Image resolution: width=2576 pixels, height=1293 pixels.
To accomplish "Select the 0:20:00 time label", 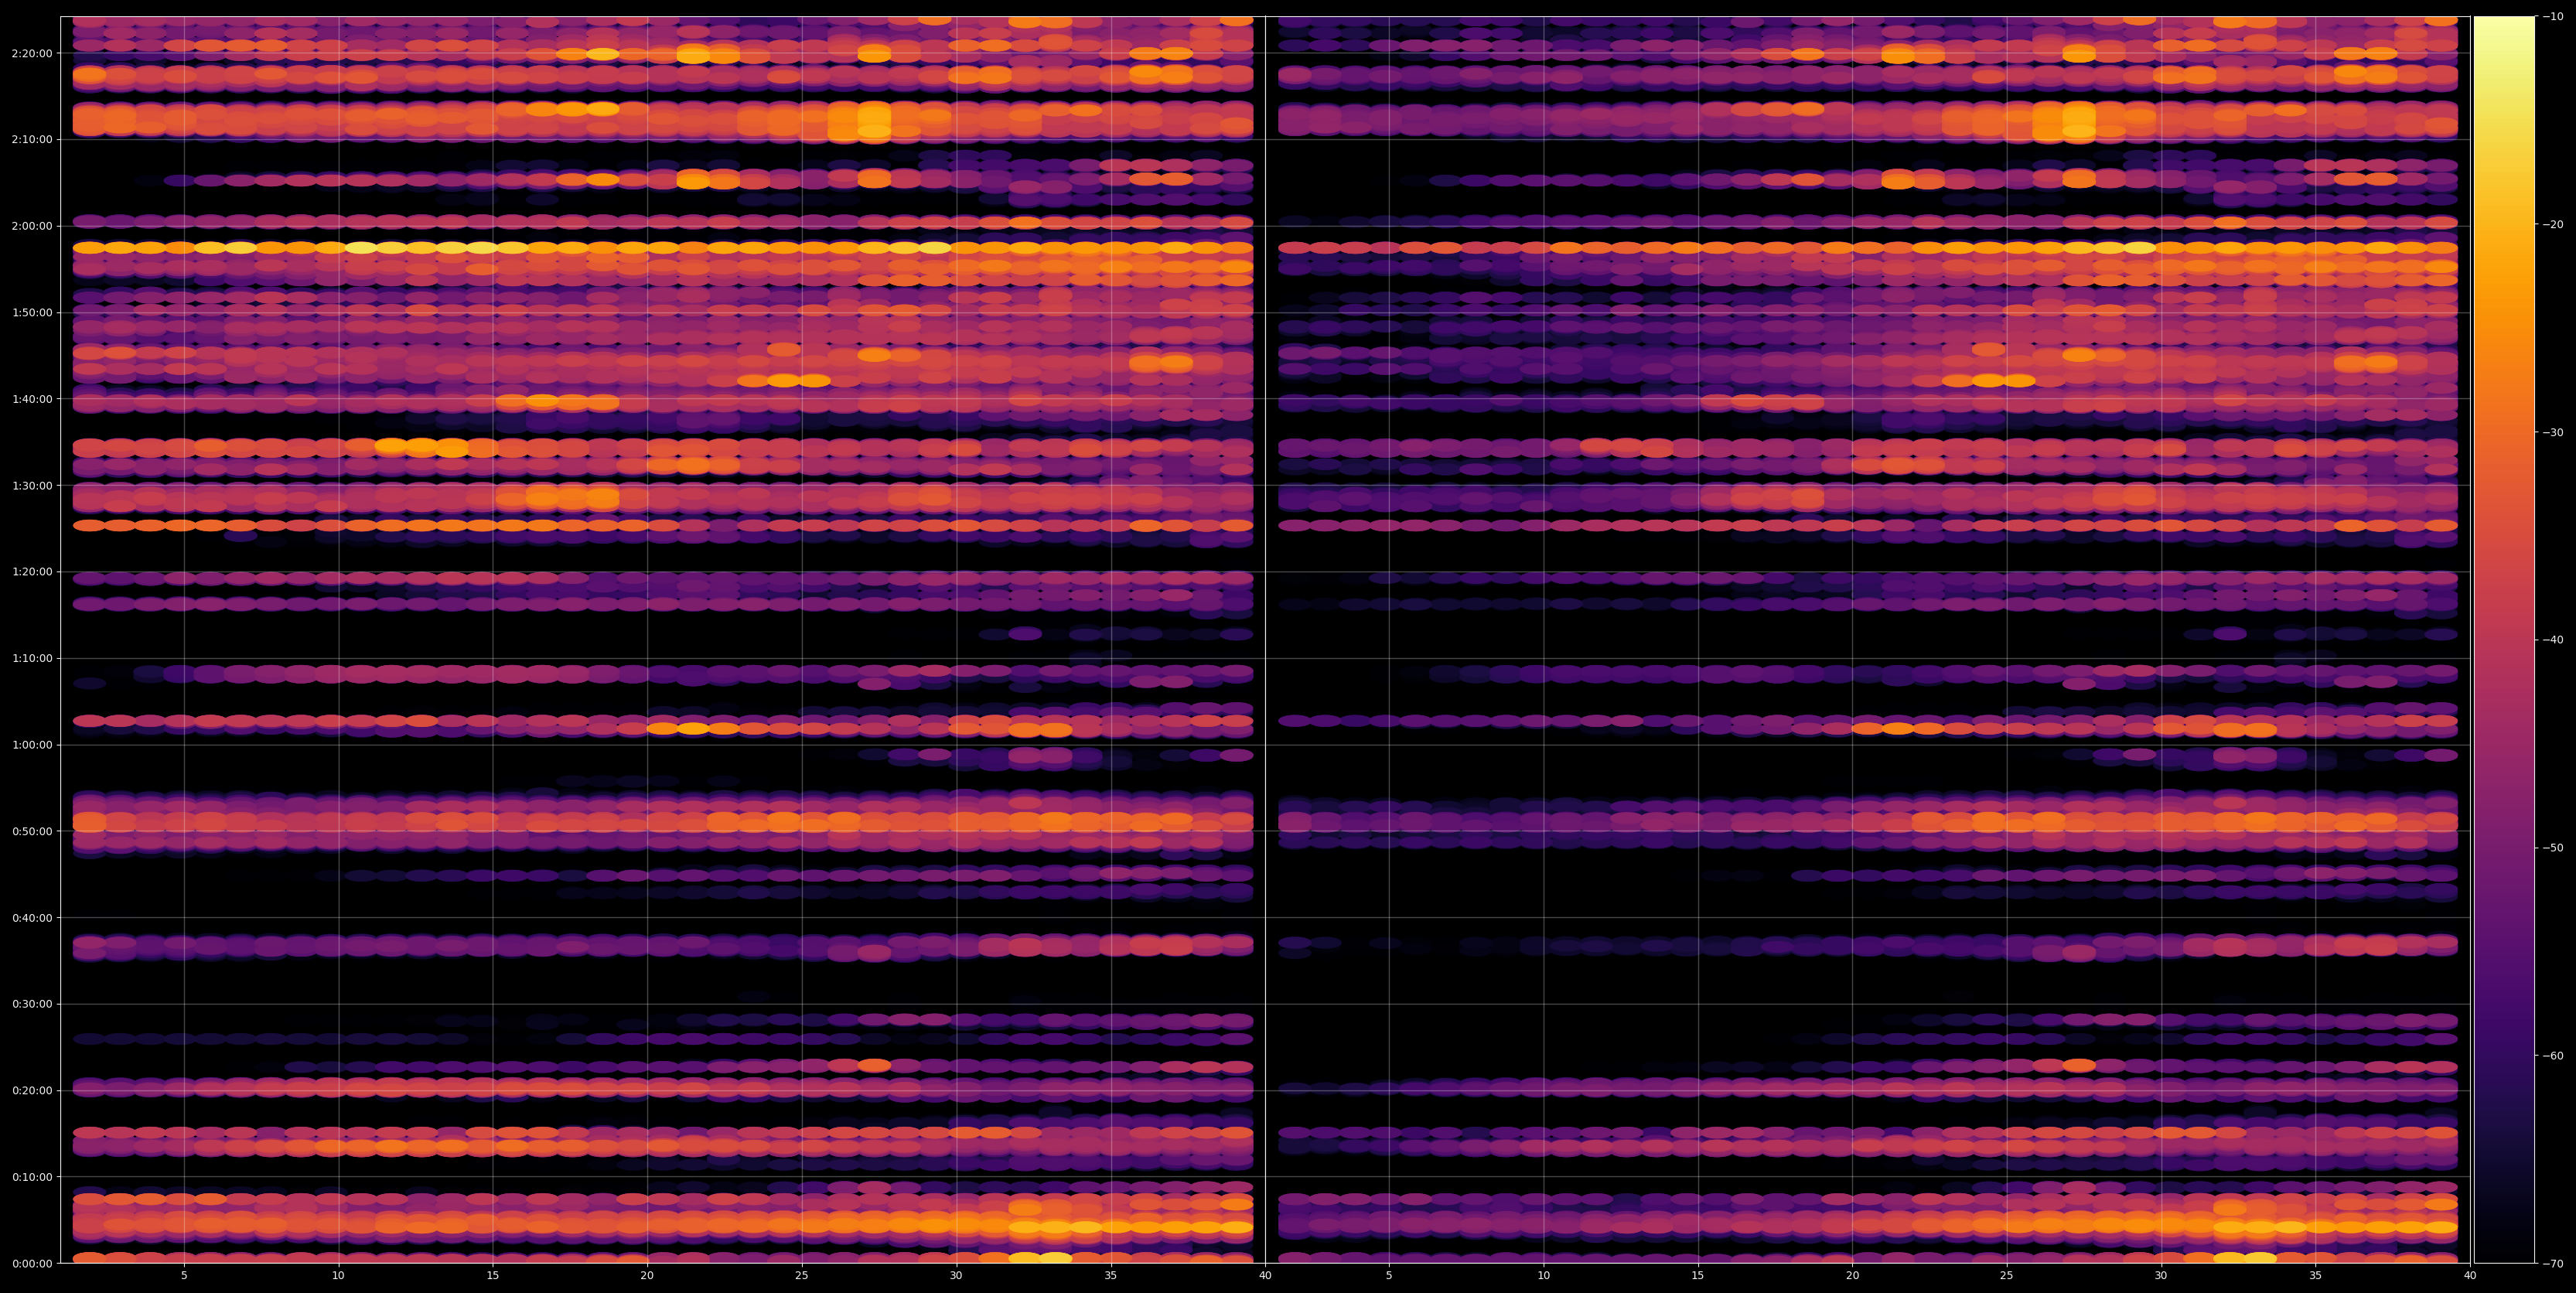I will pyautogui.click(x=32, y=1090).
